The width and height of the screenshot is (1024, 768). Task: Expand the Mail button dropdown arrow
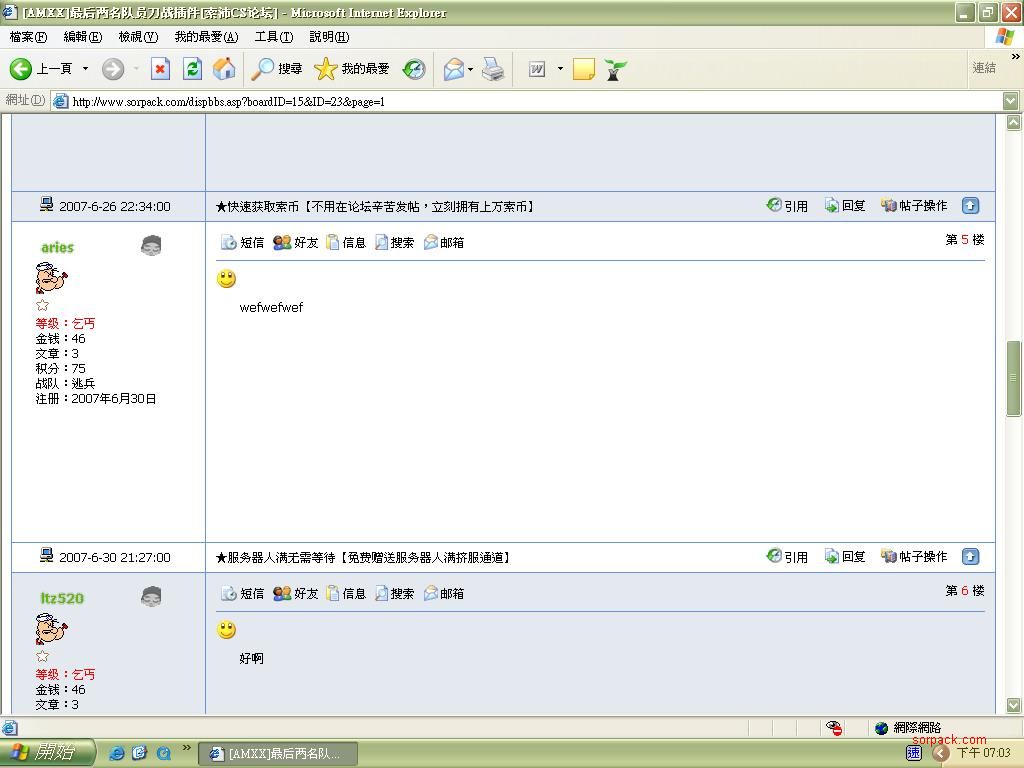[470, 69]
